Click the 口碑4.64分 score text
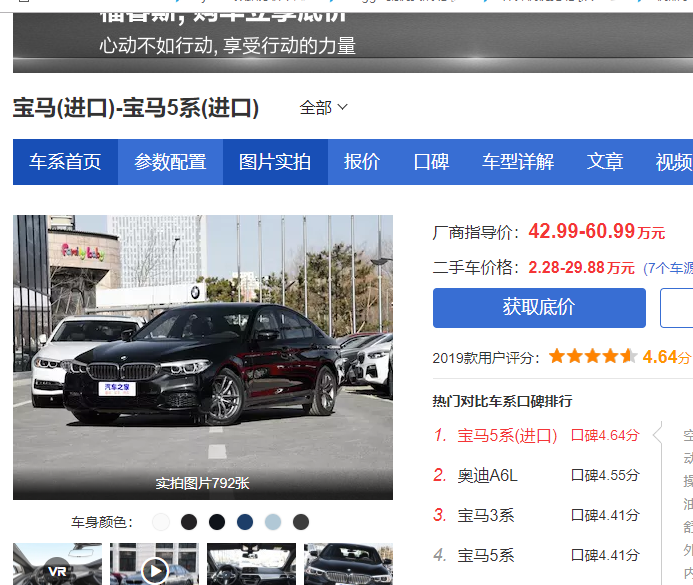The width and height of the screenshot is (693, 585). [x=605, y=436]
